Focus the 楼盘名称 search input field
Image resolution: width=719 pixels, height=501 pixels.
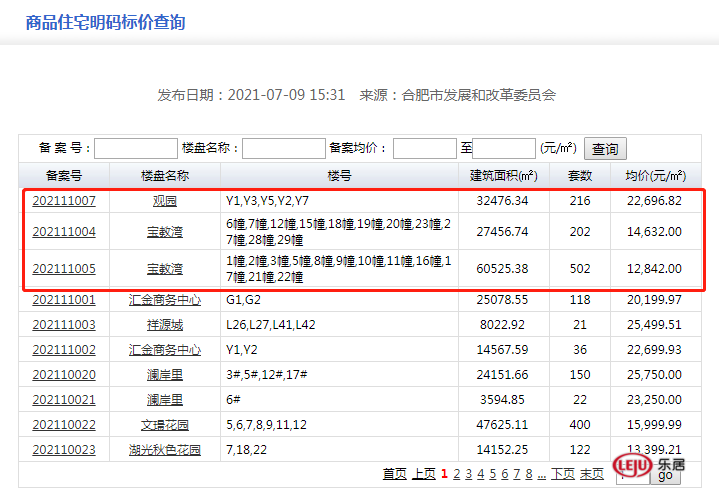284,149
